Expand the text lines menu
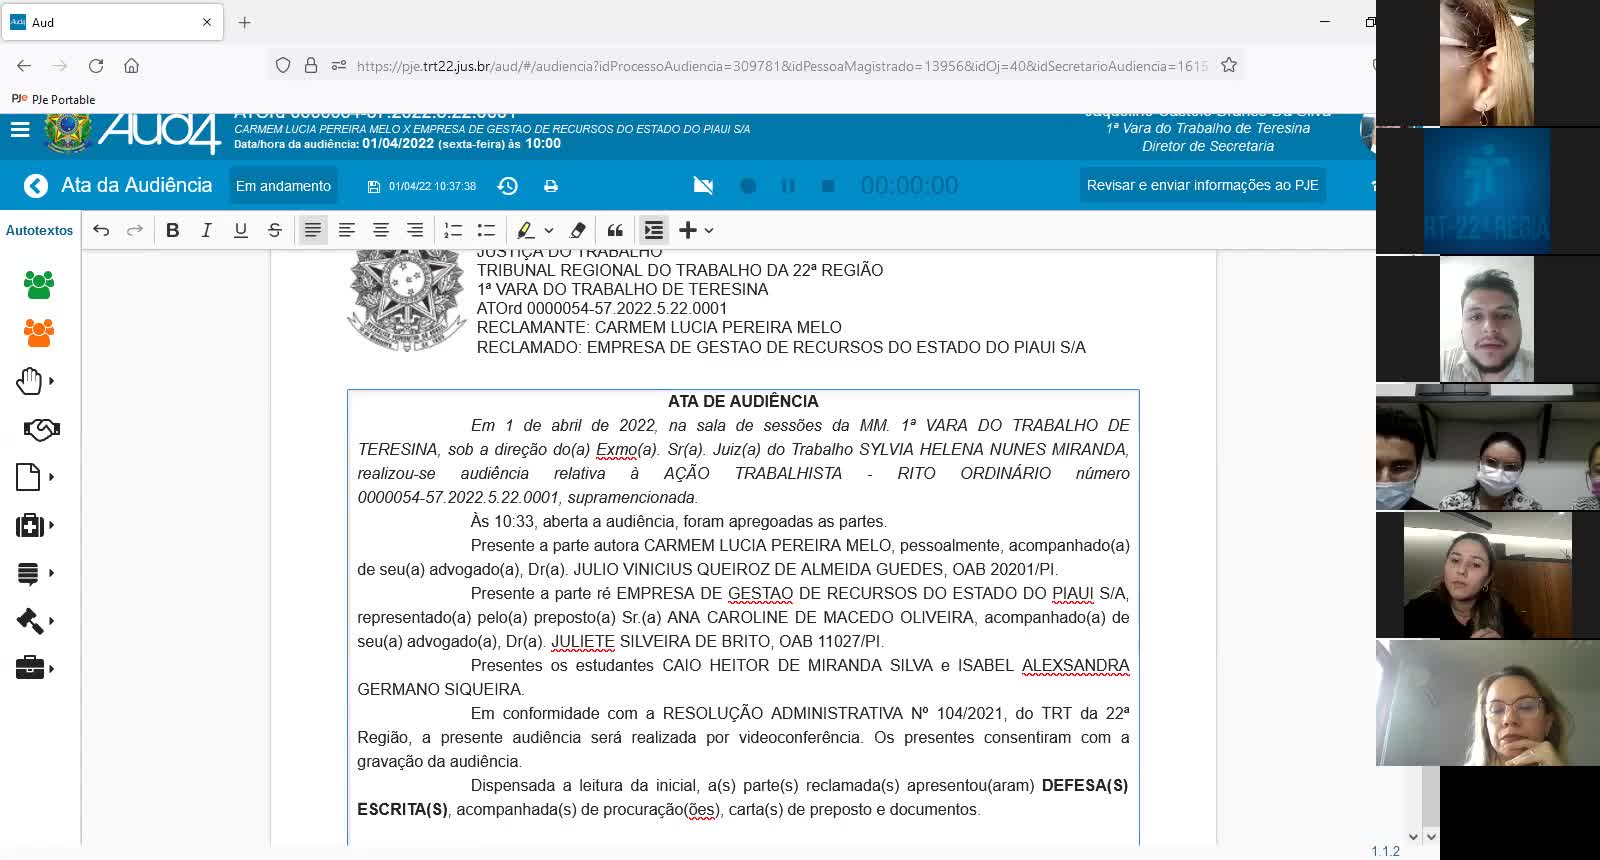 pos(35,573)
